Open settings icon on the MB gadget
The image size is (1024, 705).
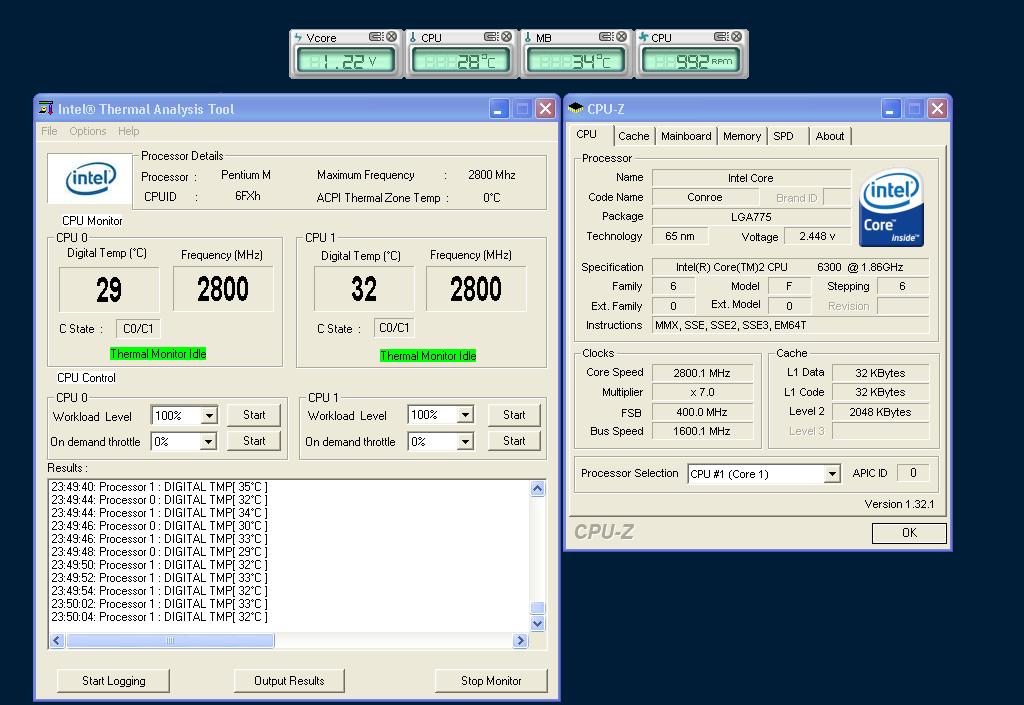coord(606,37)
